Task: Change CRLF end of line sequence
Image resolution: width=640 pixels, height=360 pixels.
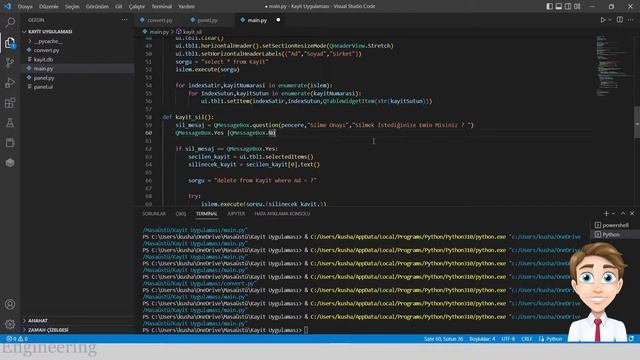Action: pos(527,339)
